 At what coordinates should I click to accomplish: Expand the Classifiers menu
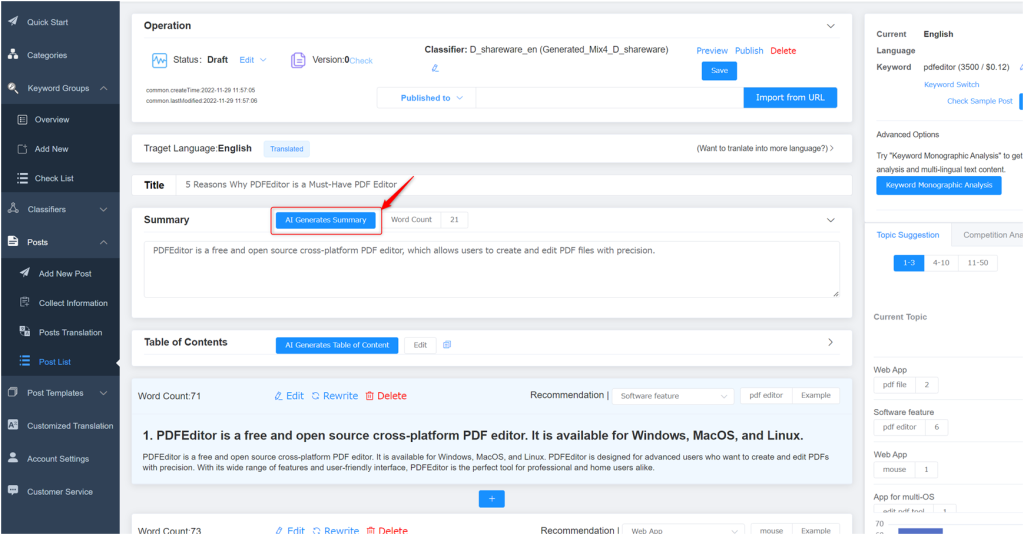pos(104,210)
